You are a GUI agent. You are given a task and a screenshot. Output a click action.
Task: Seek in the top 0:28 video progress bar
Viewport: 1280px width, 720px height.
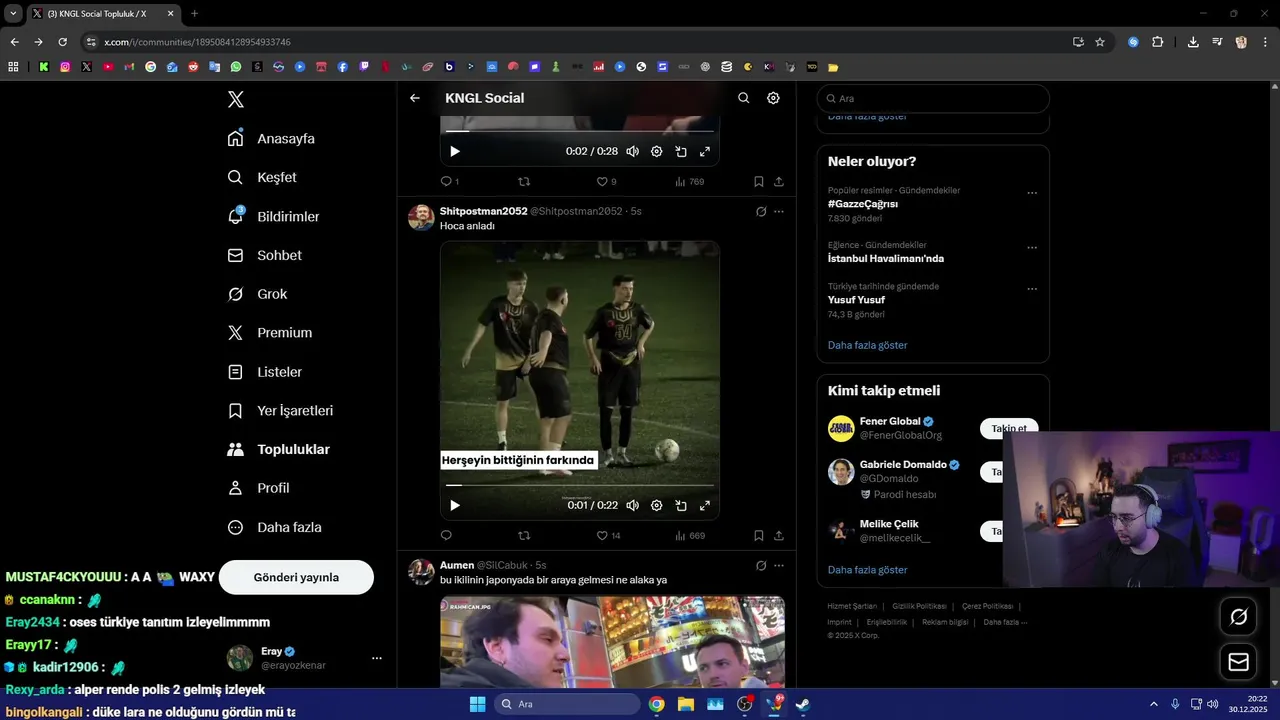(x=580, y=131)
